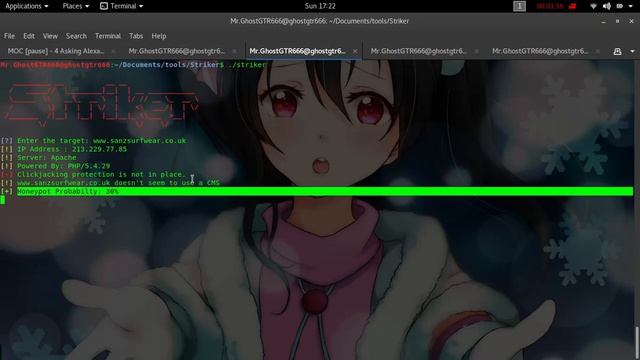Image resolution: width=640 pixels, height=360 pixels.
Task: Open the Tabs menu
Action: (x=136, y=36)
